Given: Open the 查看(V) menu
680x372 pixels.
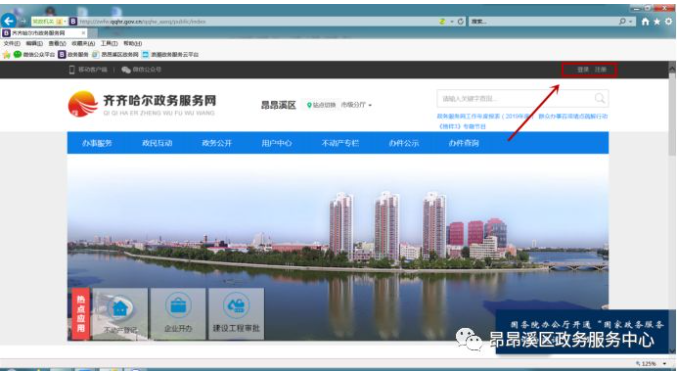Looking at the screenshot, I should click(57, 43).
